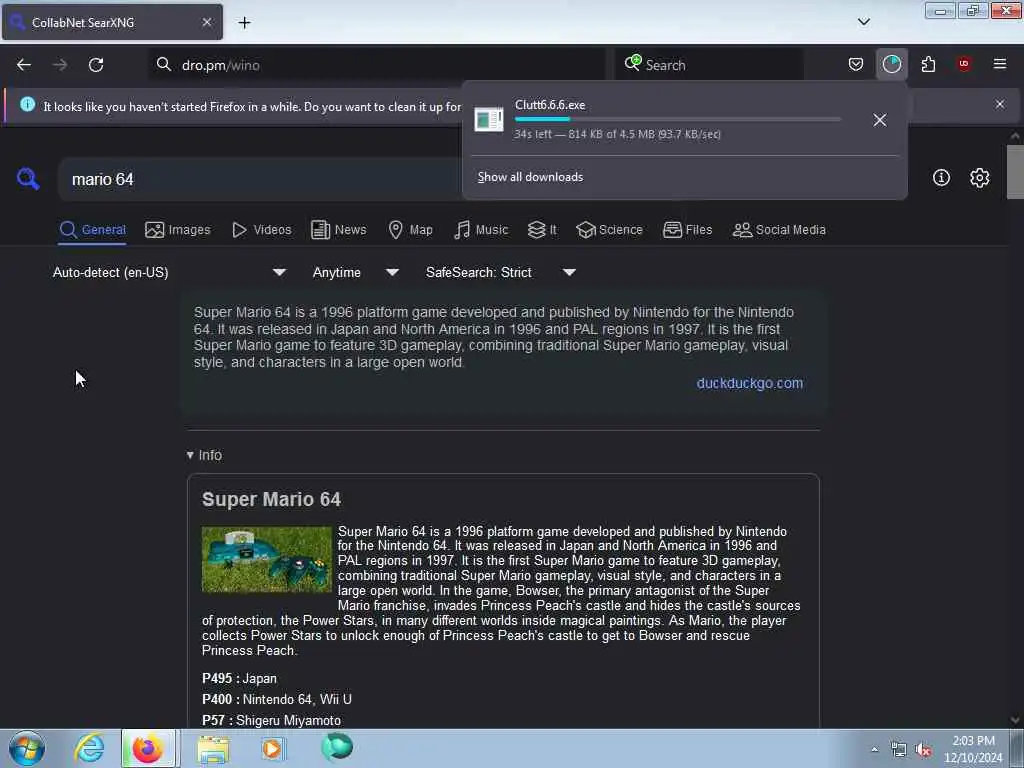Click the forward navigation arrow
This screenshot has width=1024, height=768.
(60, 65)
